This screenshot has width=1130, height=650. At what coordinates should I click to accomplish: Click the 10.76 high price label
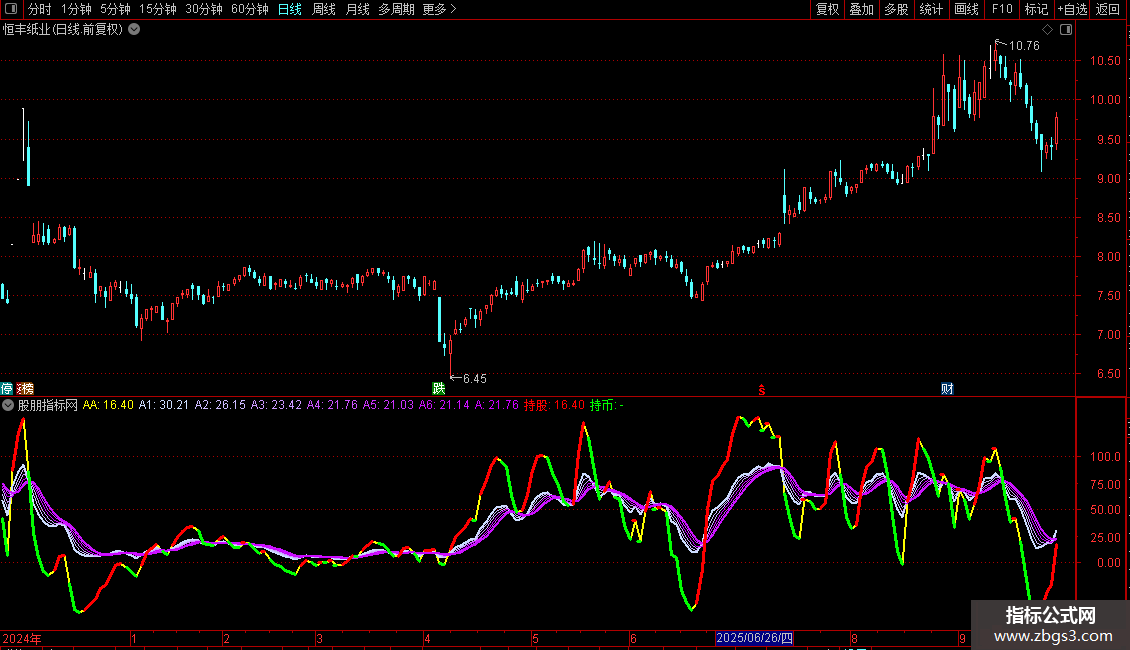click(1024, 46)
